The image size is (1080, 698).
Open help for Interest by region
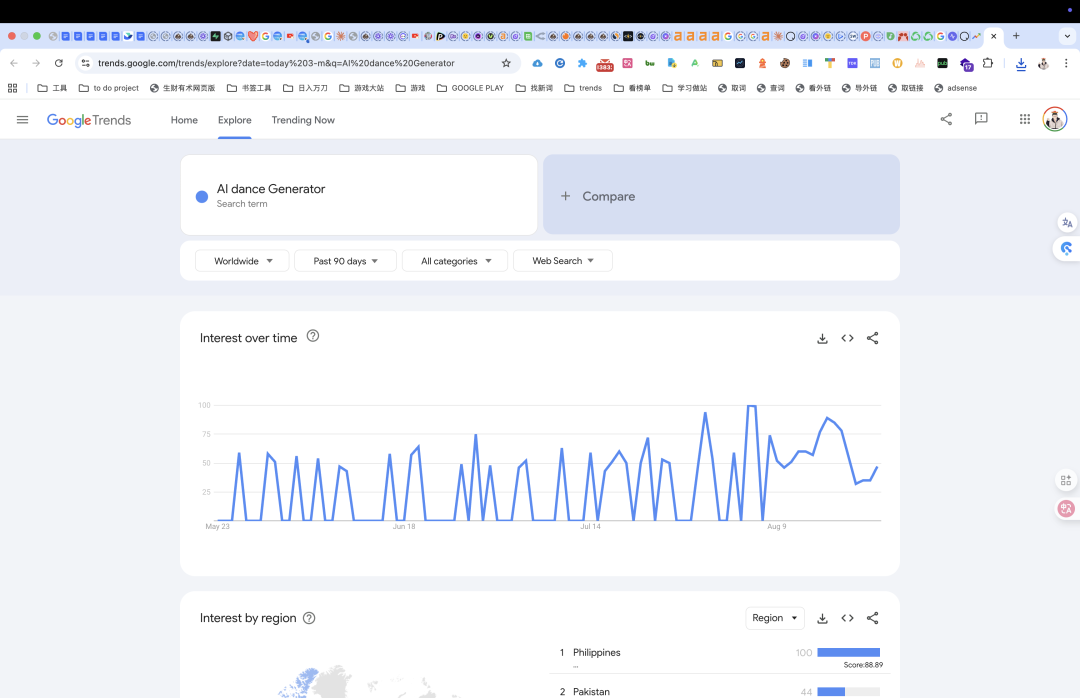[309, 618]
